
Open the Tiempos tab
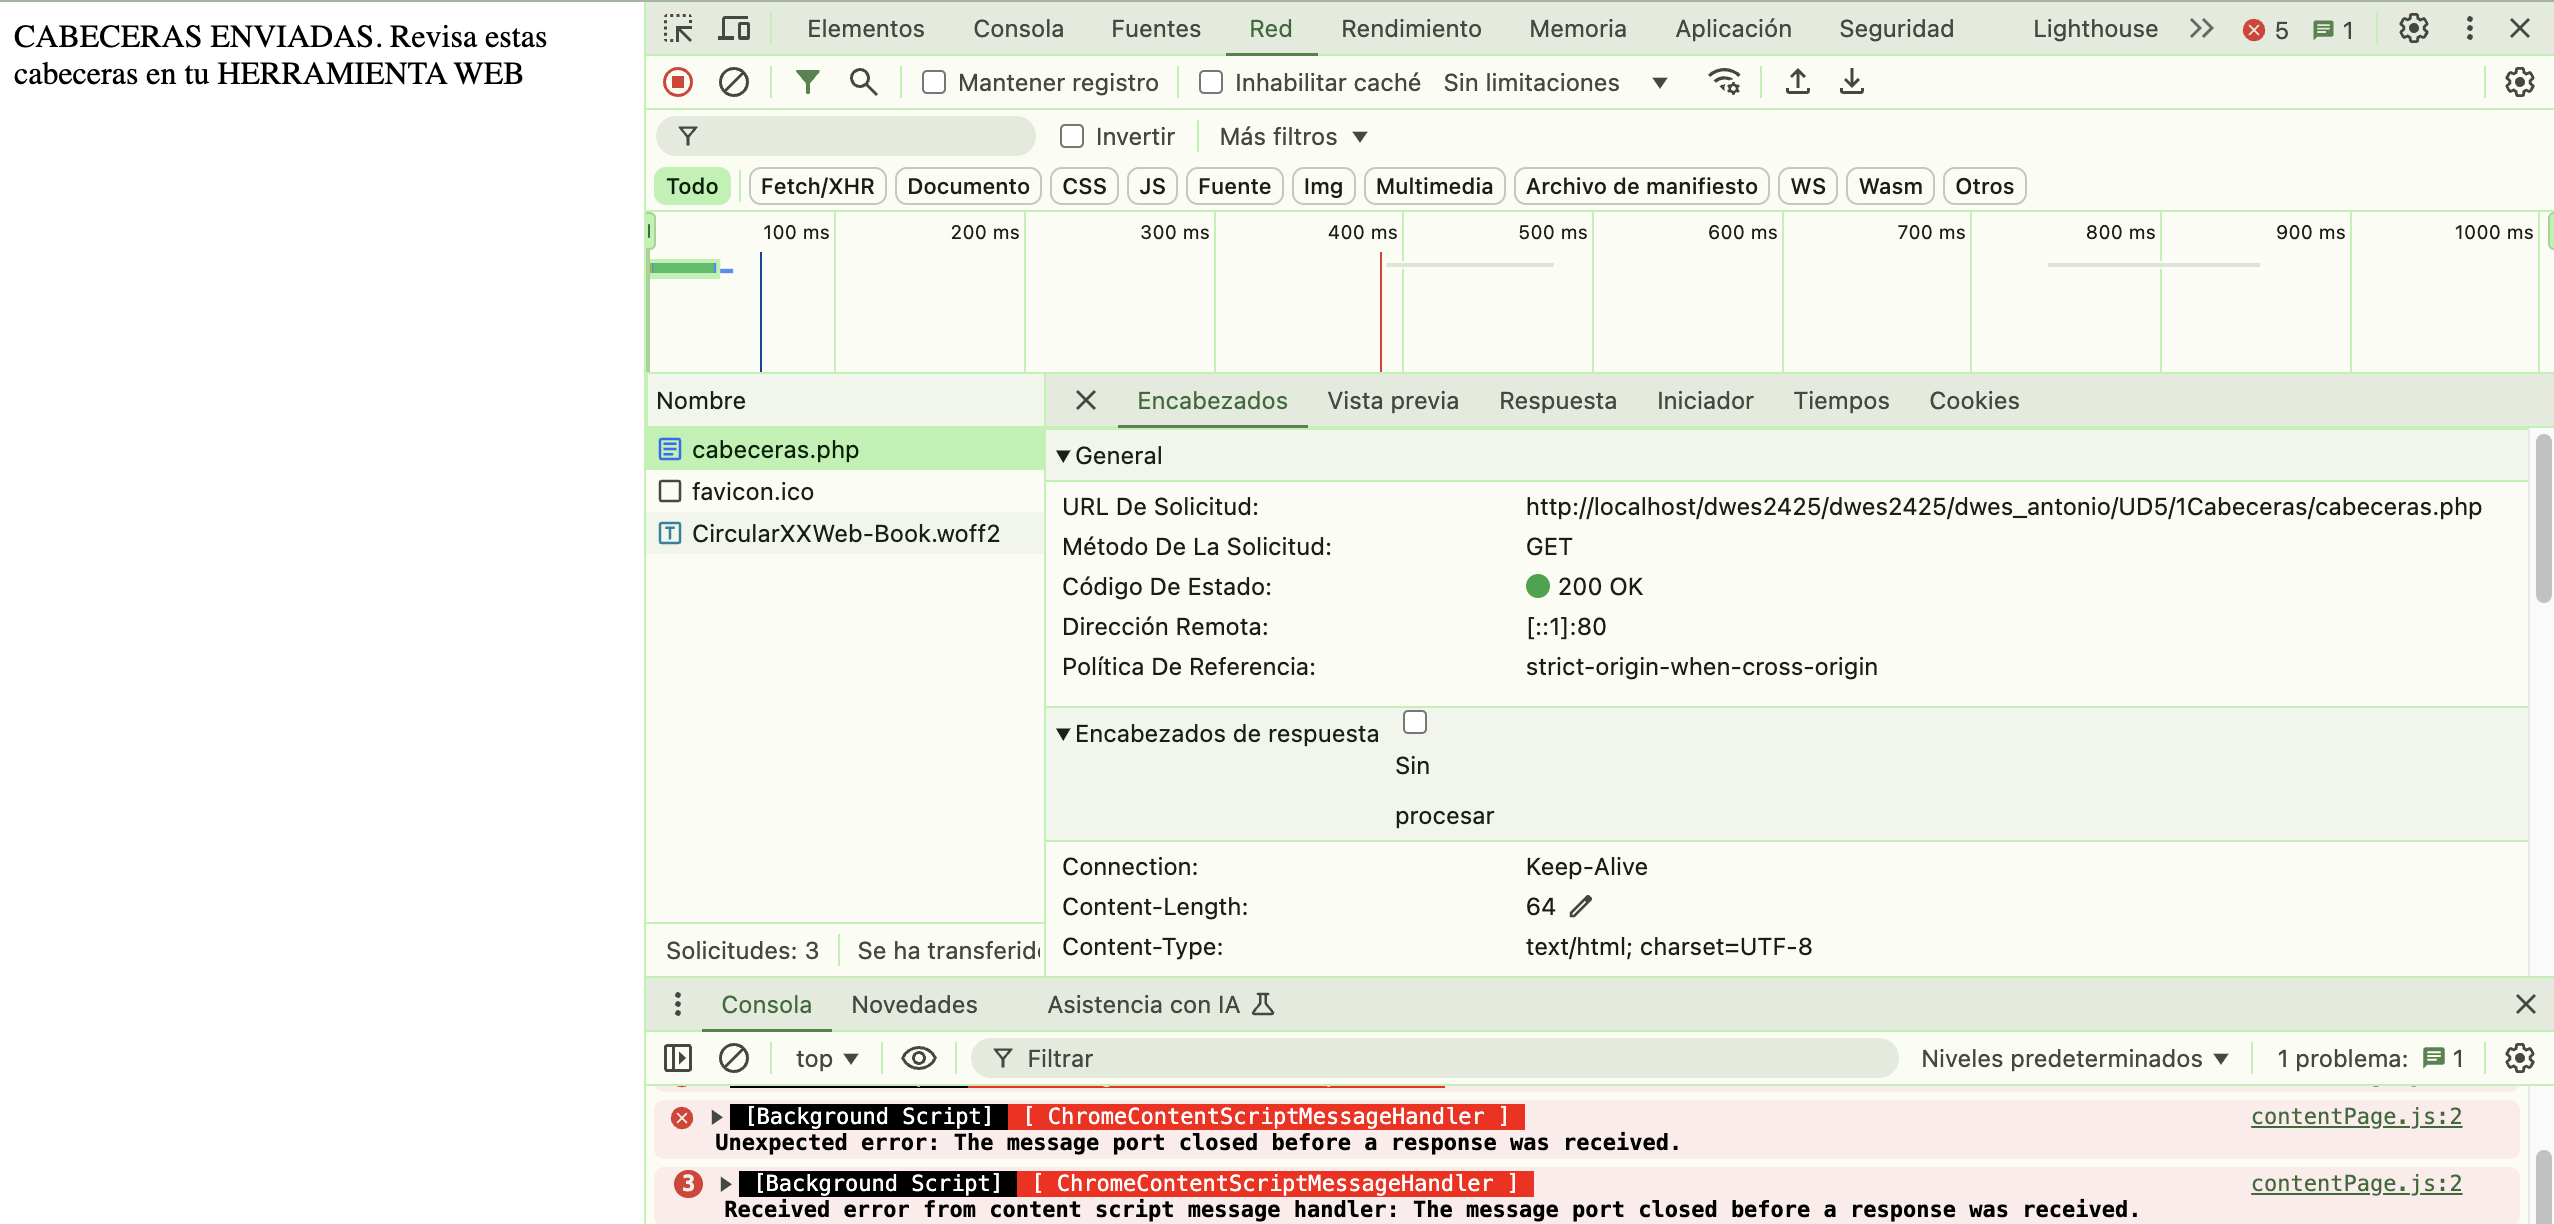(1841, 401)
